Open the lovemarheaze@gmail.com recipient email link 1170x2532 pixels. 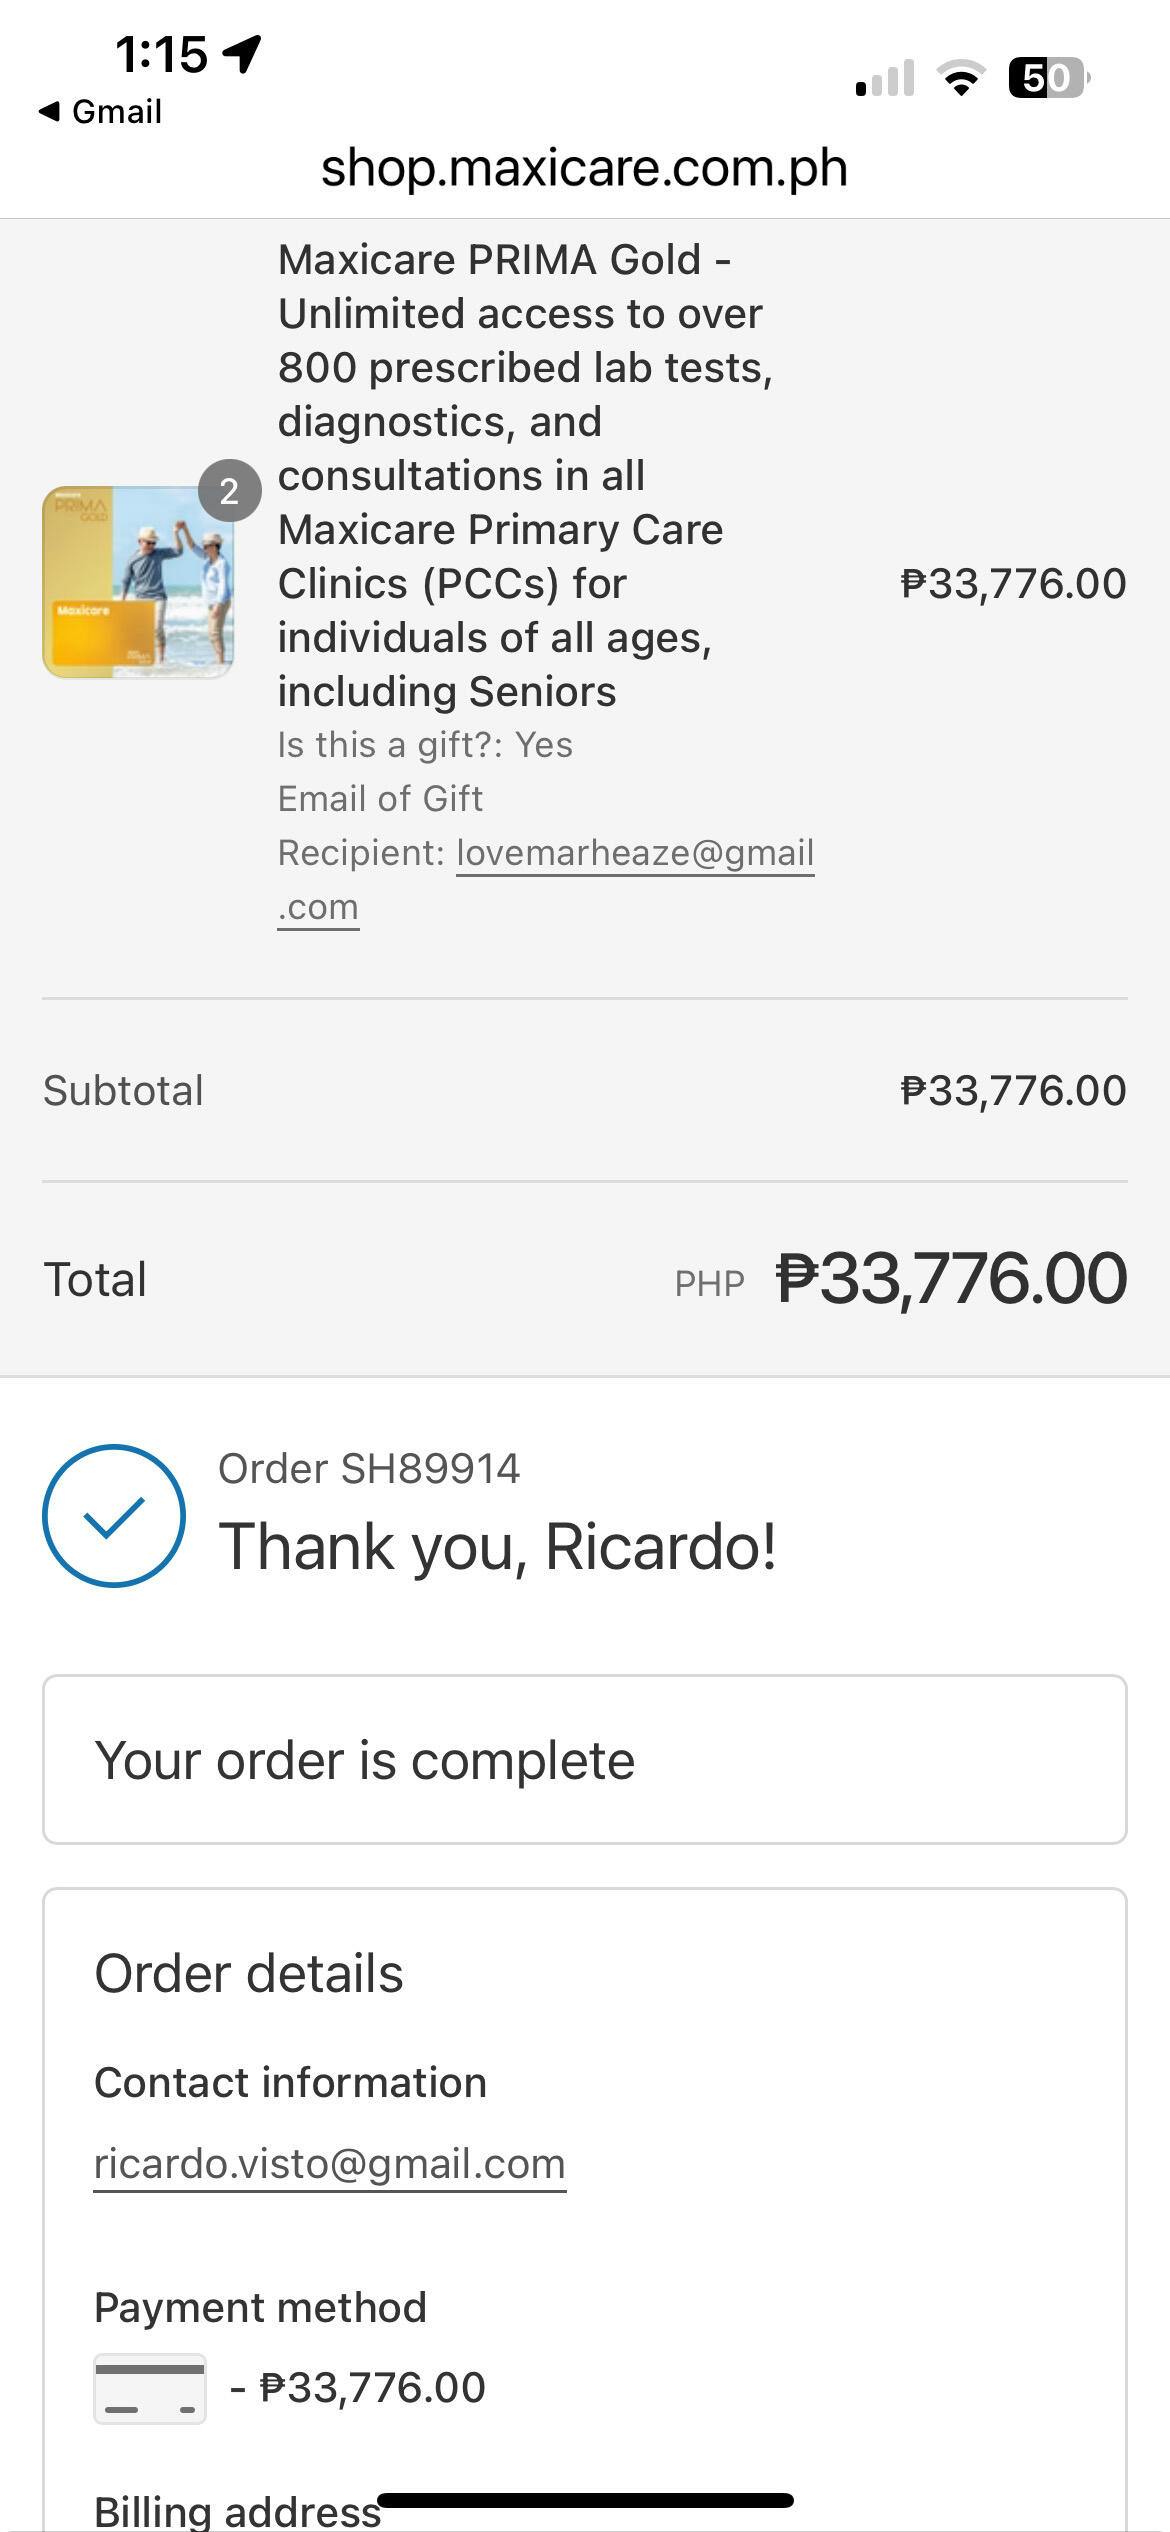pyautogui.click(x=635, y=853)
